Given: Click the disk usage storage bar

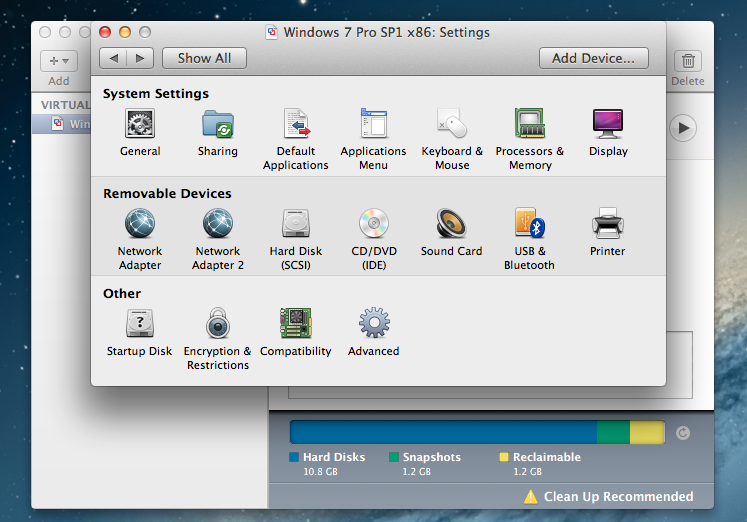Looking at the screenshot, I should point(477,432).
